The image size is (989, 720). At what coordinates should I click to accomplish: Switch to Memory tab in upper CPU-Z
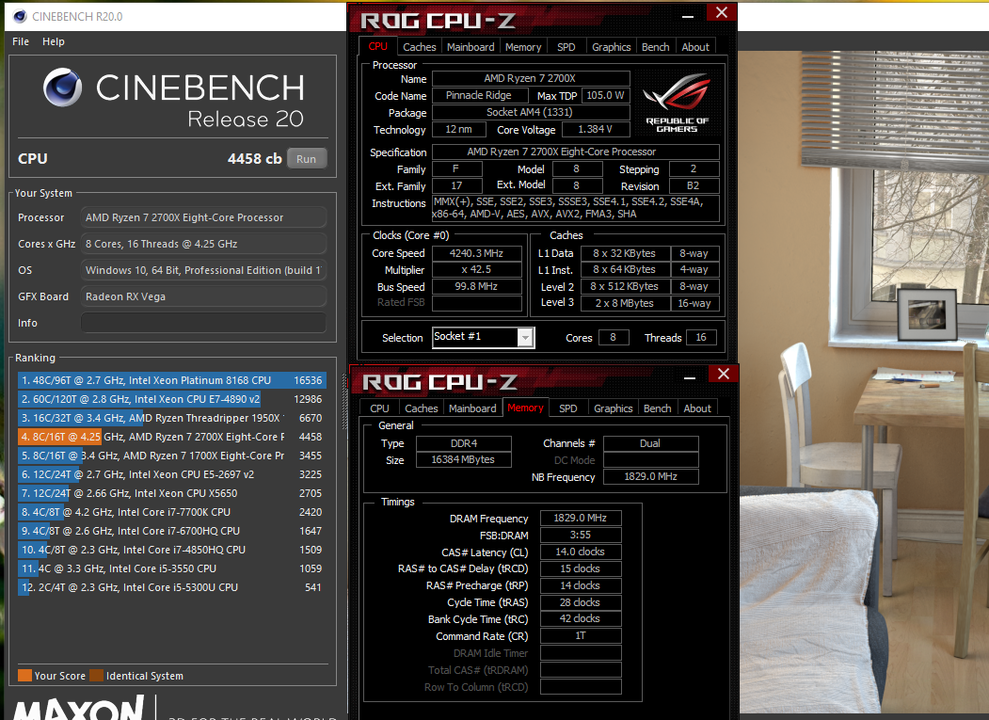523,47
